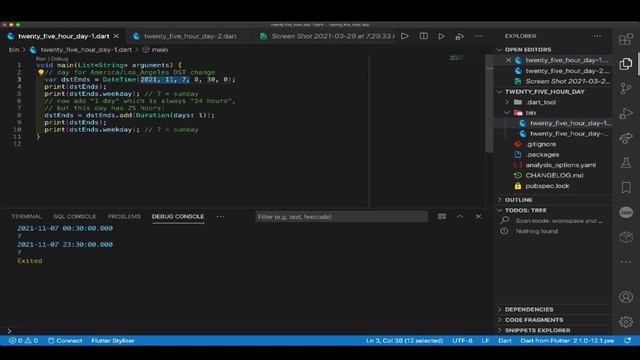Click the bin breadcrumb segment
The height and width of the screenshot is (360, 640).
[14, 50]
